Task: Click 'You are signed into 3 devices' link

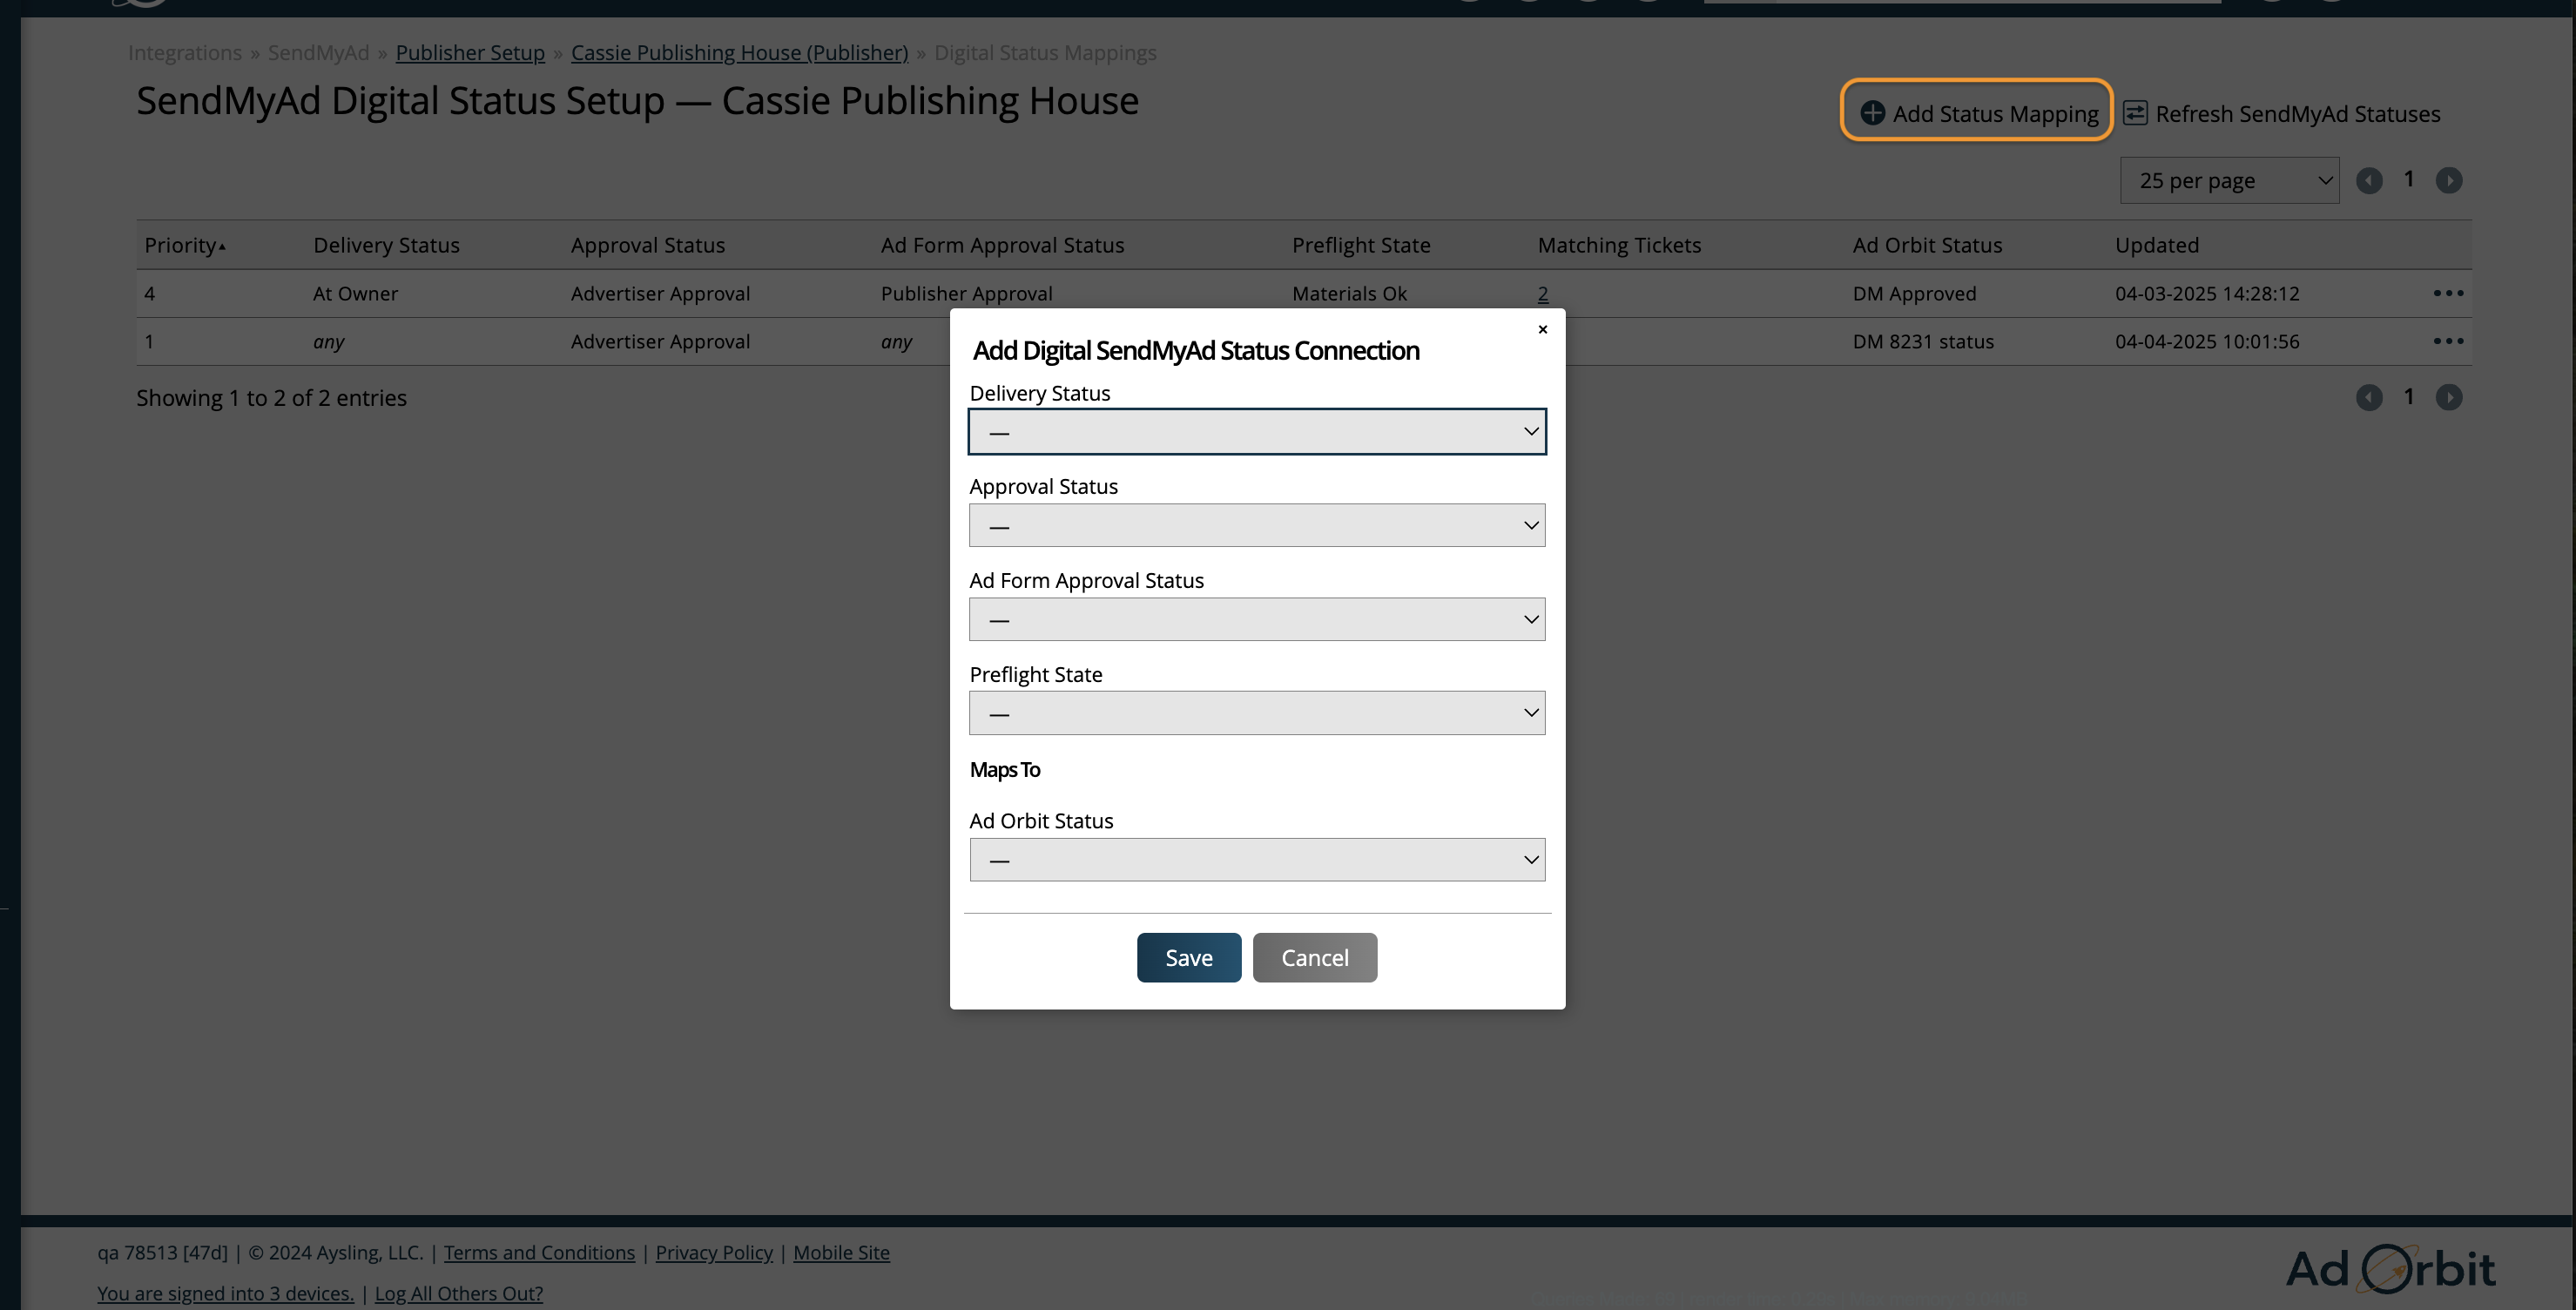Action: 225,1293
